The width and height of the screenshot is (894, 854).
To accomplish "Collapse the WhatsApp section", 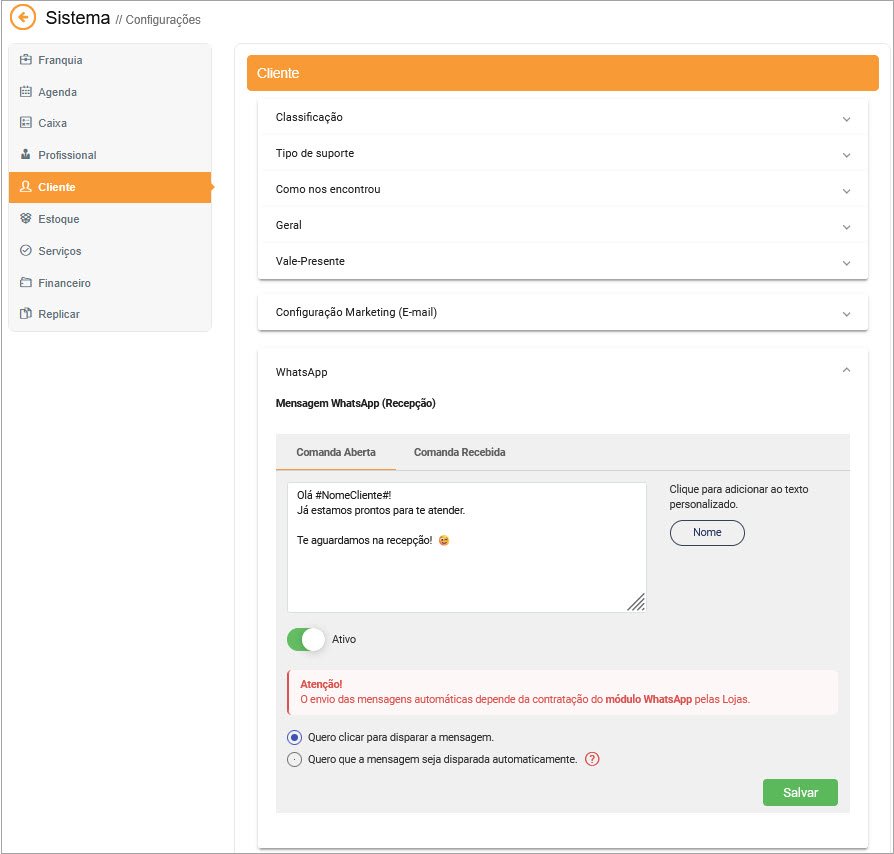I will coord(846,371).
